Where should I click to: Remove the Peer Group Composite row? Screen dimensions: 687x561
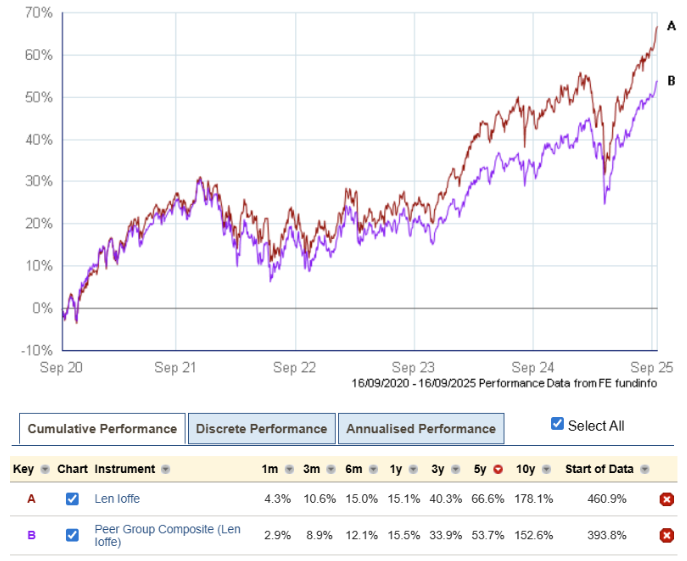667,535
